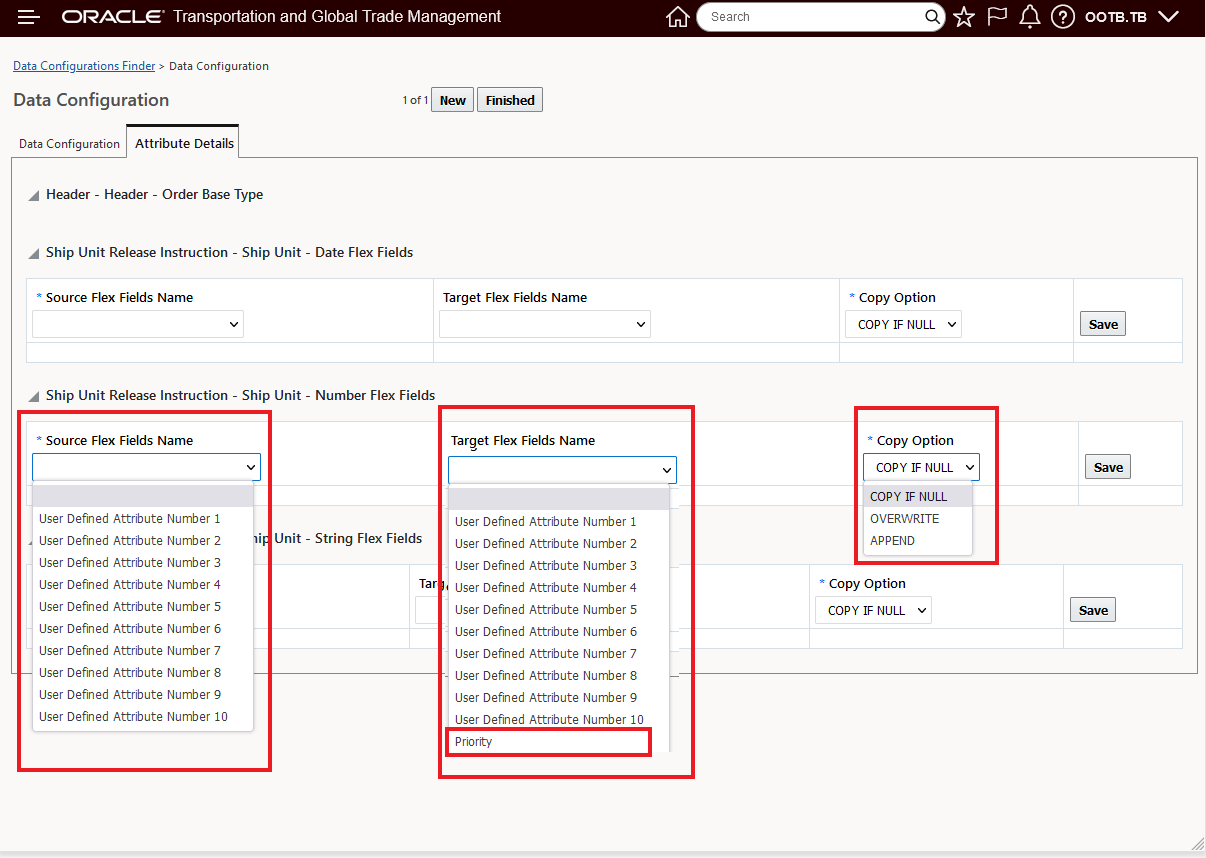Choose APPEND copy option
This screenshot has width=1206, height=858.
coord(917,541)
